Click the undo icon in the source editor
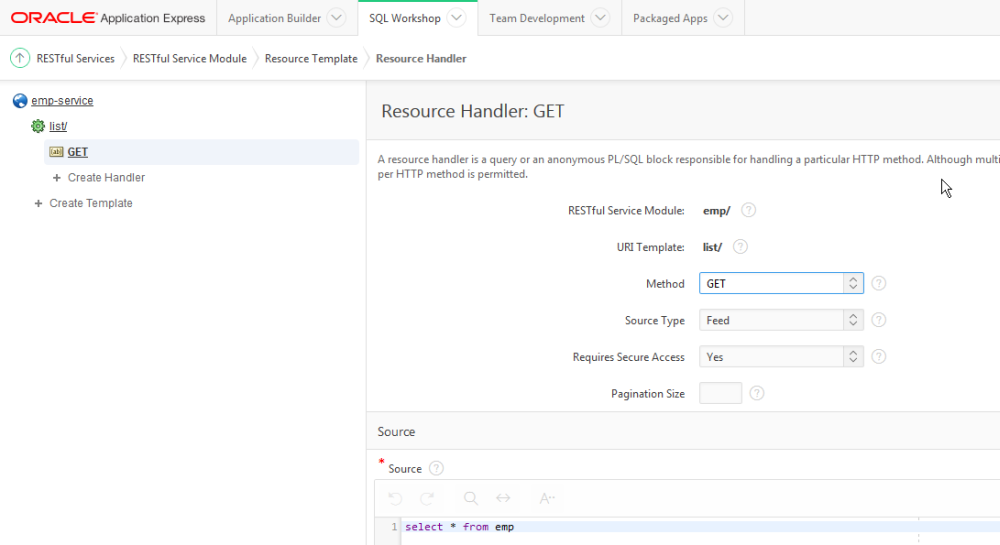 (395, 498)
